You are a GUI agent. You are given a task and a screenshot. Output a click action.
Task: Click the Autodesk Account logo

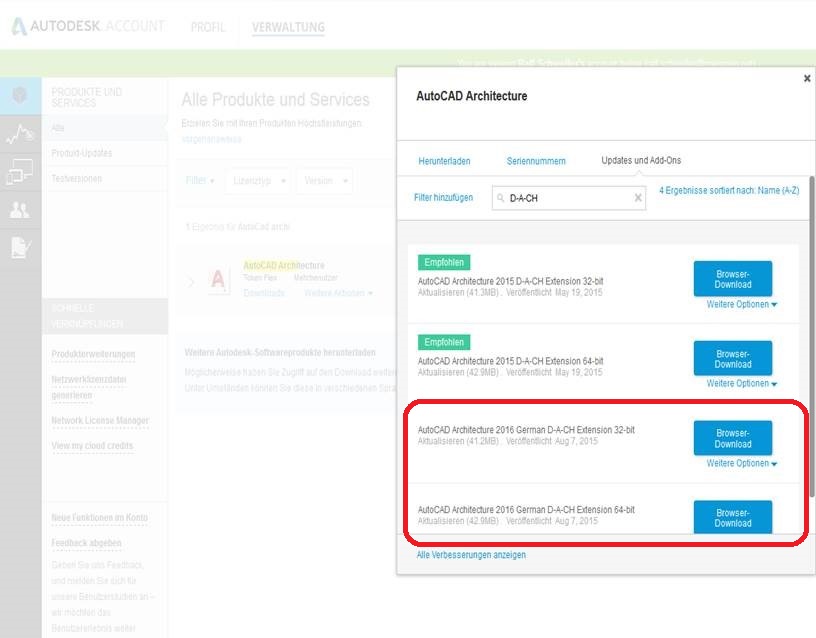pos(87,26)
